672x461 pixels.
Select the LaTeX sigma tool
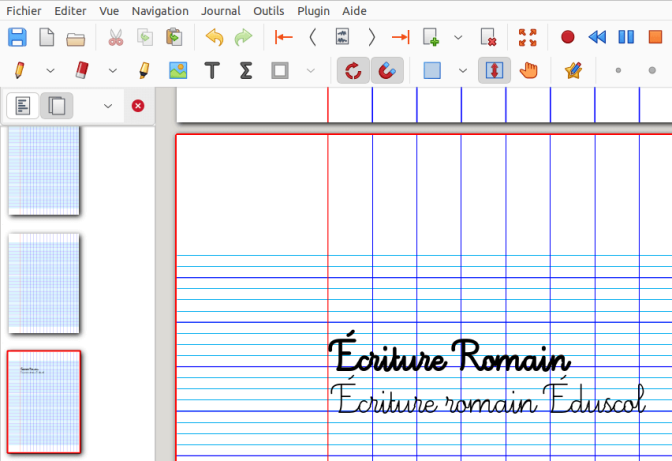[x=246, y=70]
